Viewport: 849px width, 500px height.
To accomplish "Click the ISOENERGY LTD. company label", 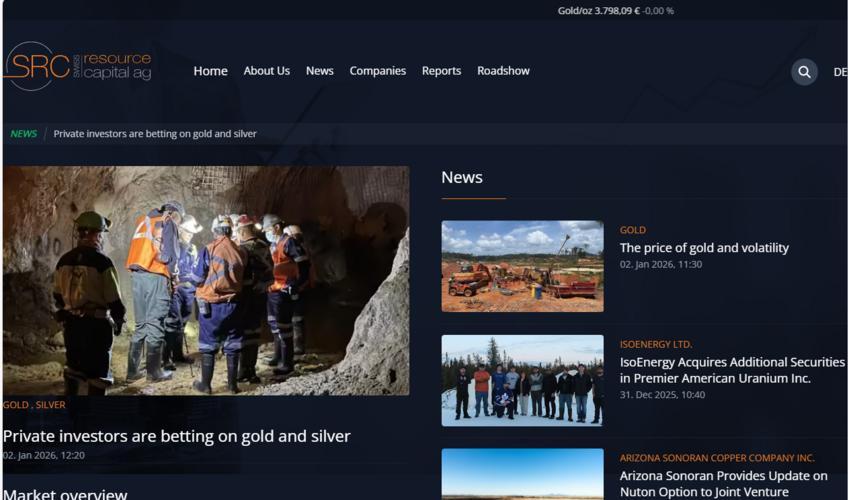I will click(656, 345).
